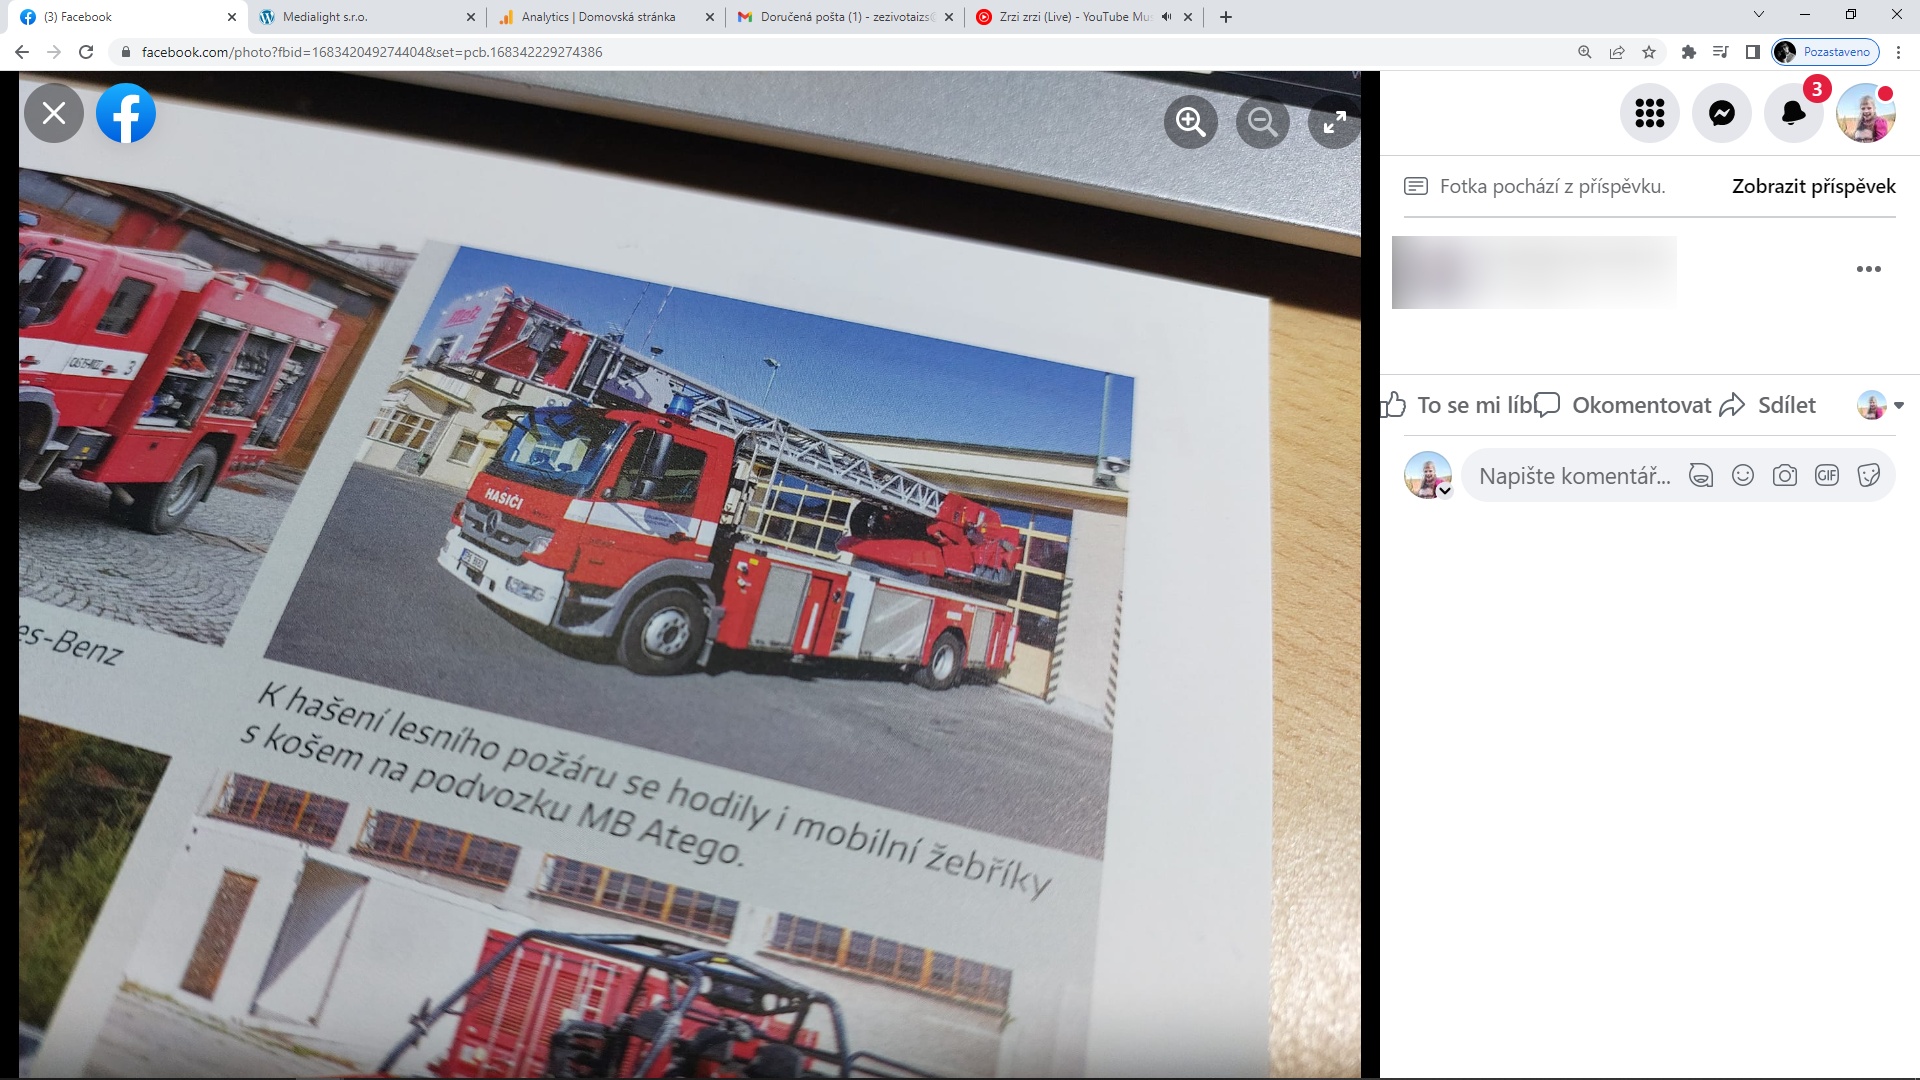Click Zobrazit příspěvek link

pyautogui.click(x=1814, y=186)
